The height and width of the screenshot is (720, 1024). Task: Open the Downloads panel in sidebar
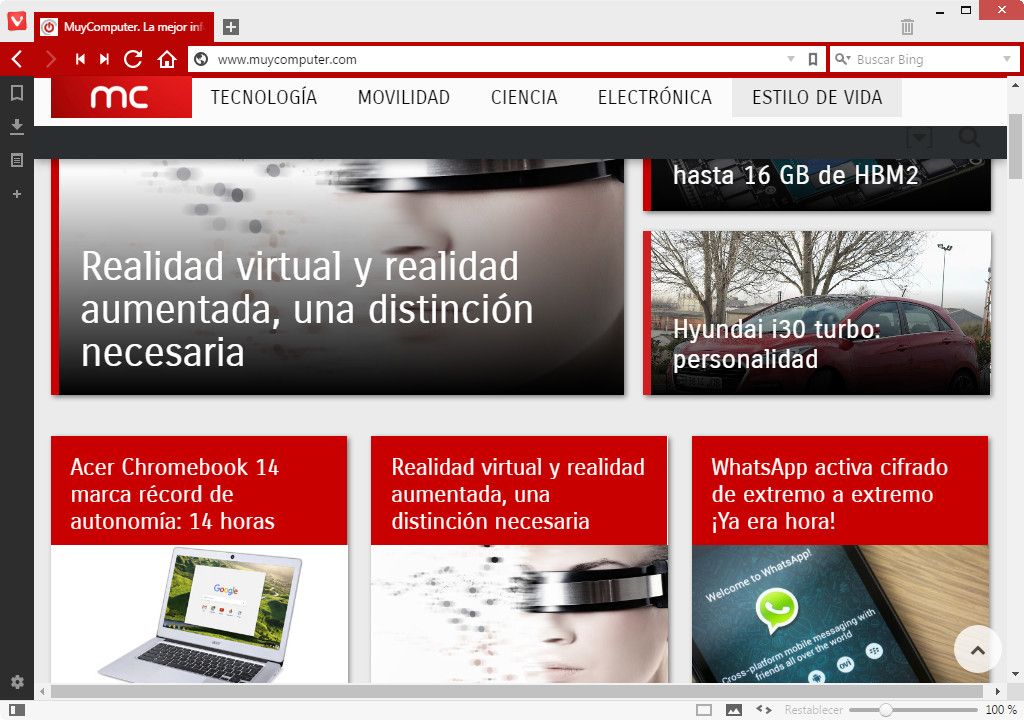point(16,126)
